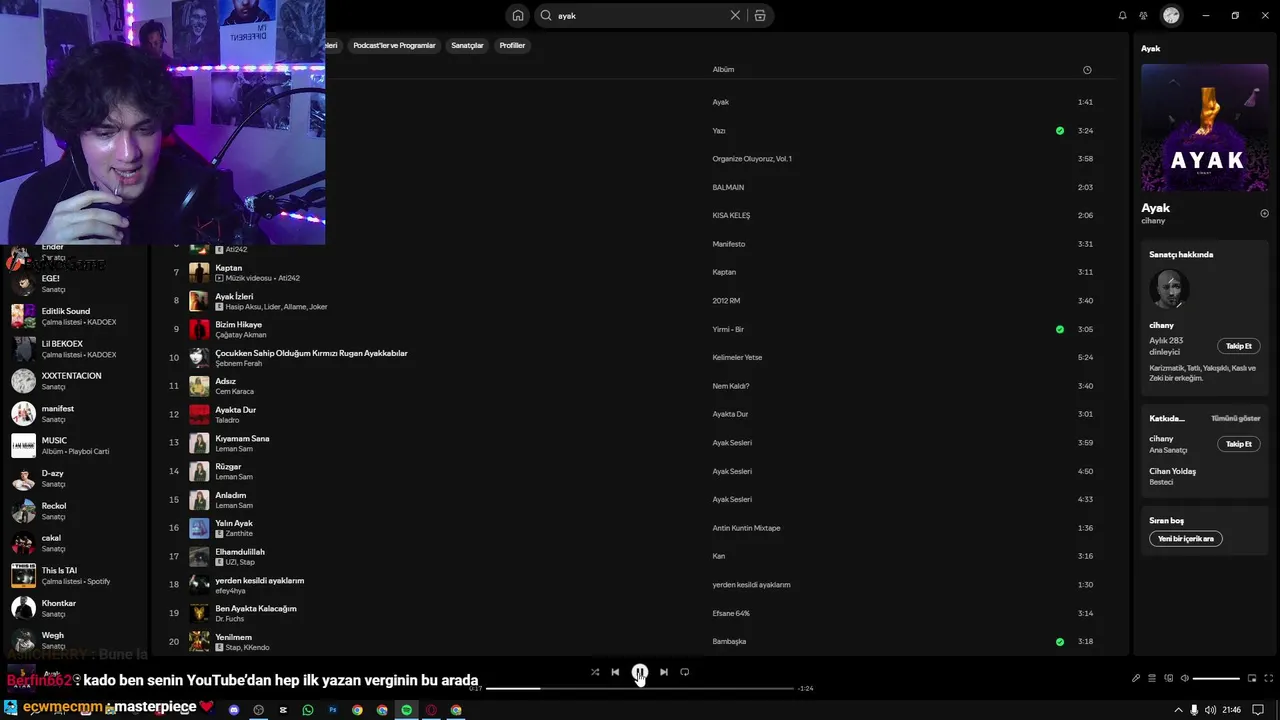Open connect to a device icon
This screenshot has width=1280, height=720.
click(x=1166, y=678)
